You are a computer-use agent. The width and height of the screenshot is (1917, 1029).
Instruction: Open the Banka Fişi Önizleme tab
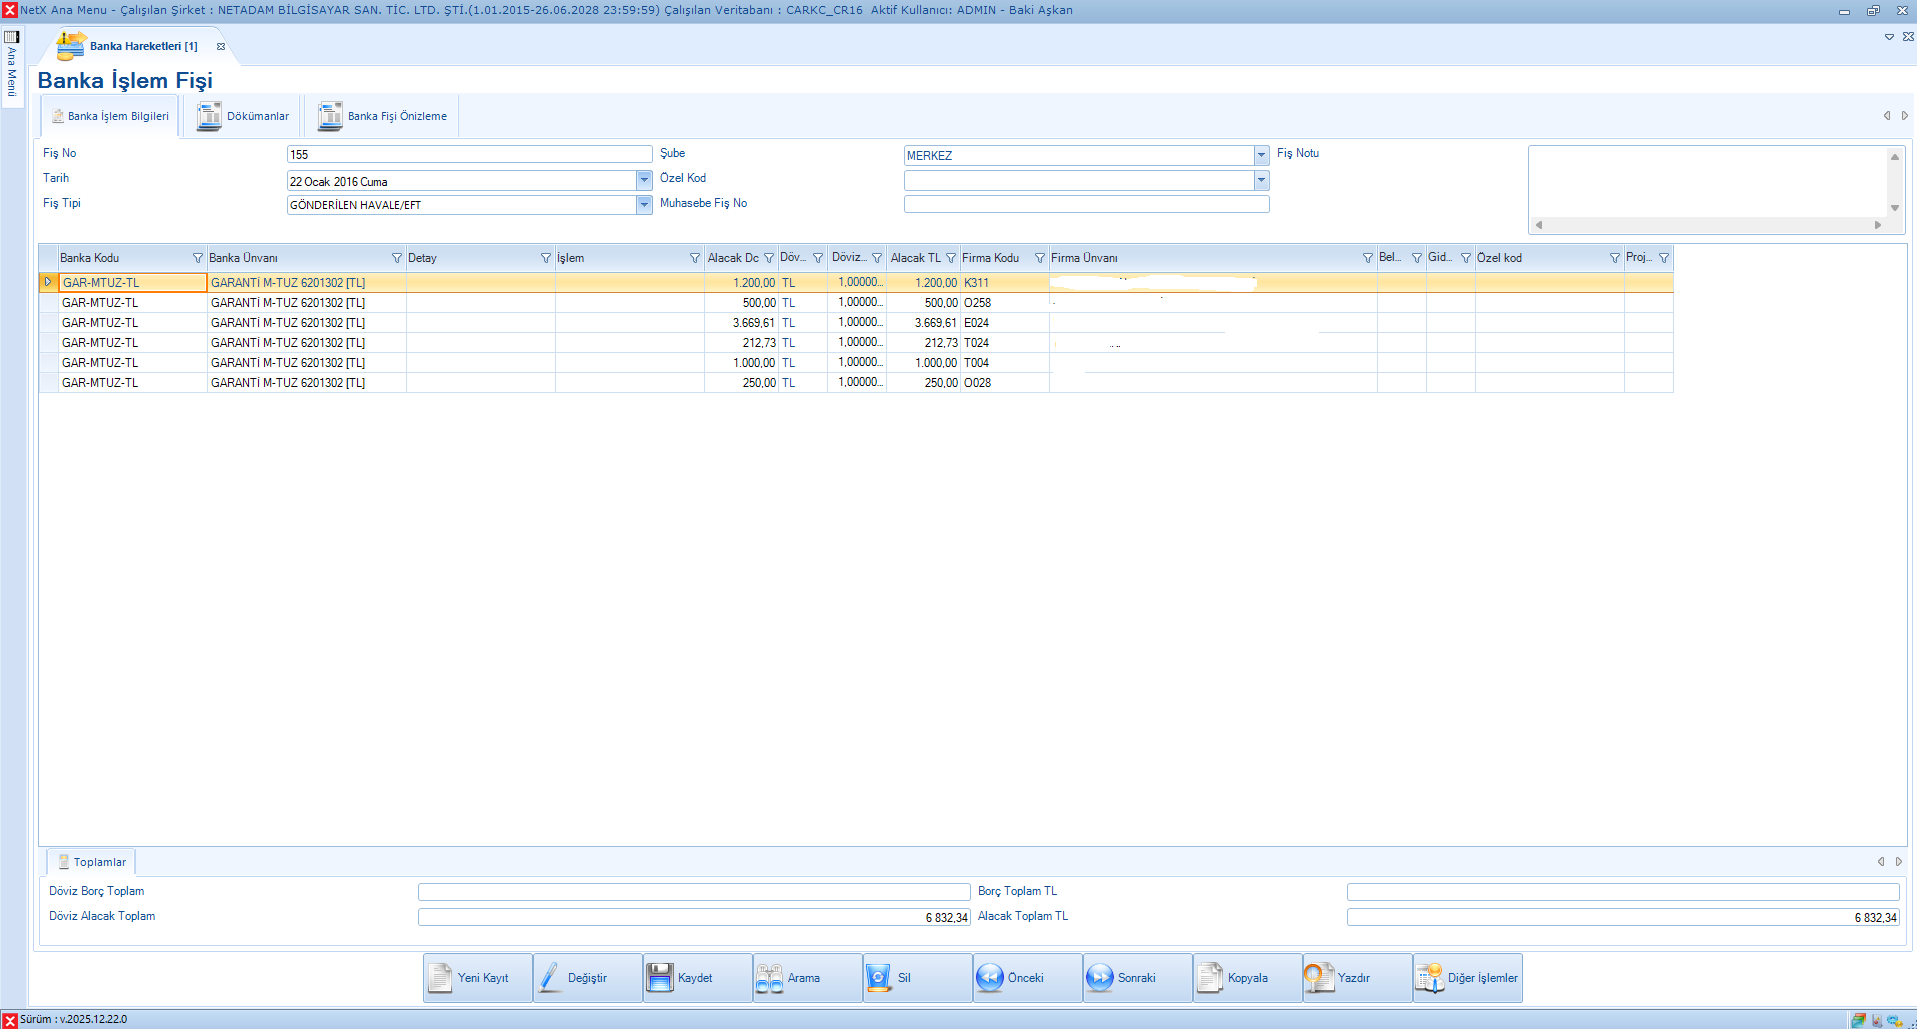(383, 117)
